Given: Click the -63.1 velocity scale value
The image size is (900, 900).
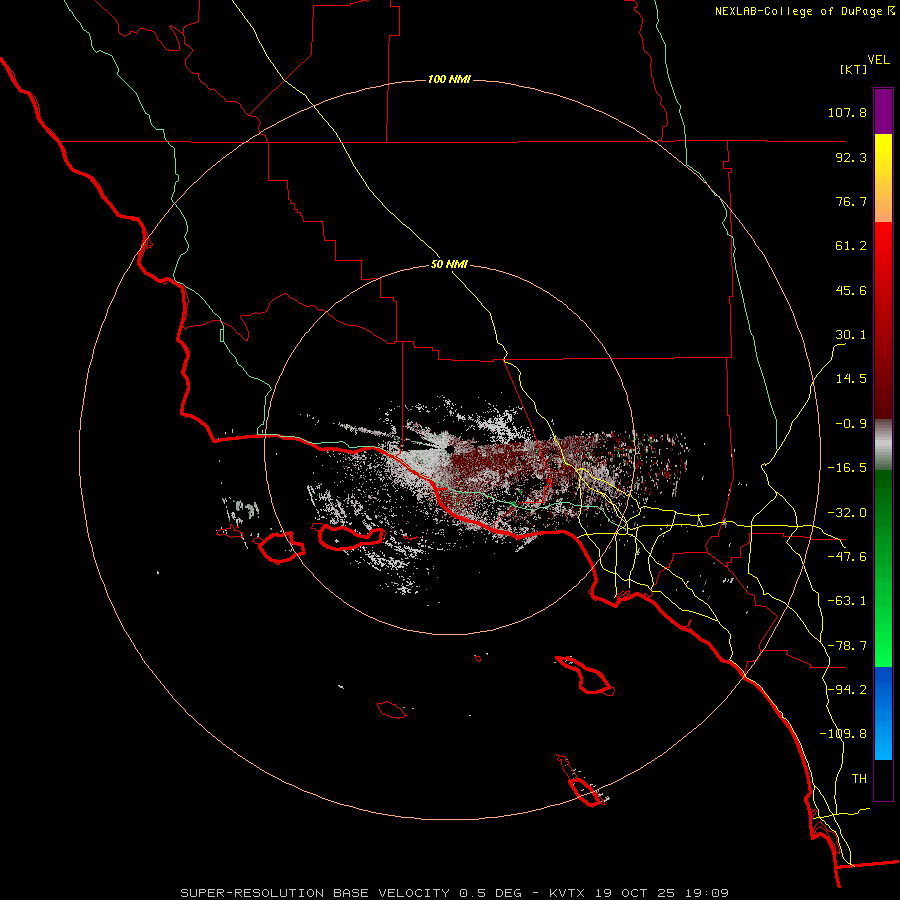Looking at the screenshot, I should 847,601.
